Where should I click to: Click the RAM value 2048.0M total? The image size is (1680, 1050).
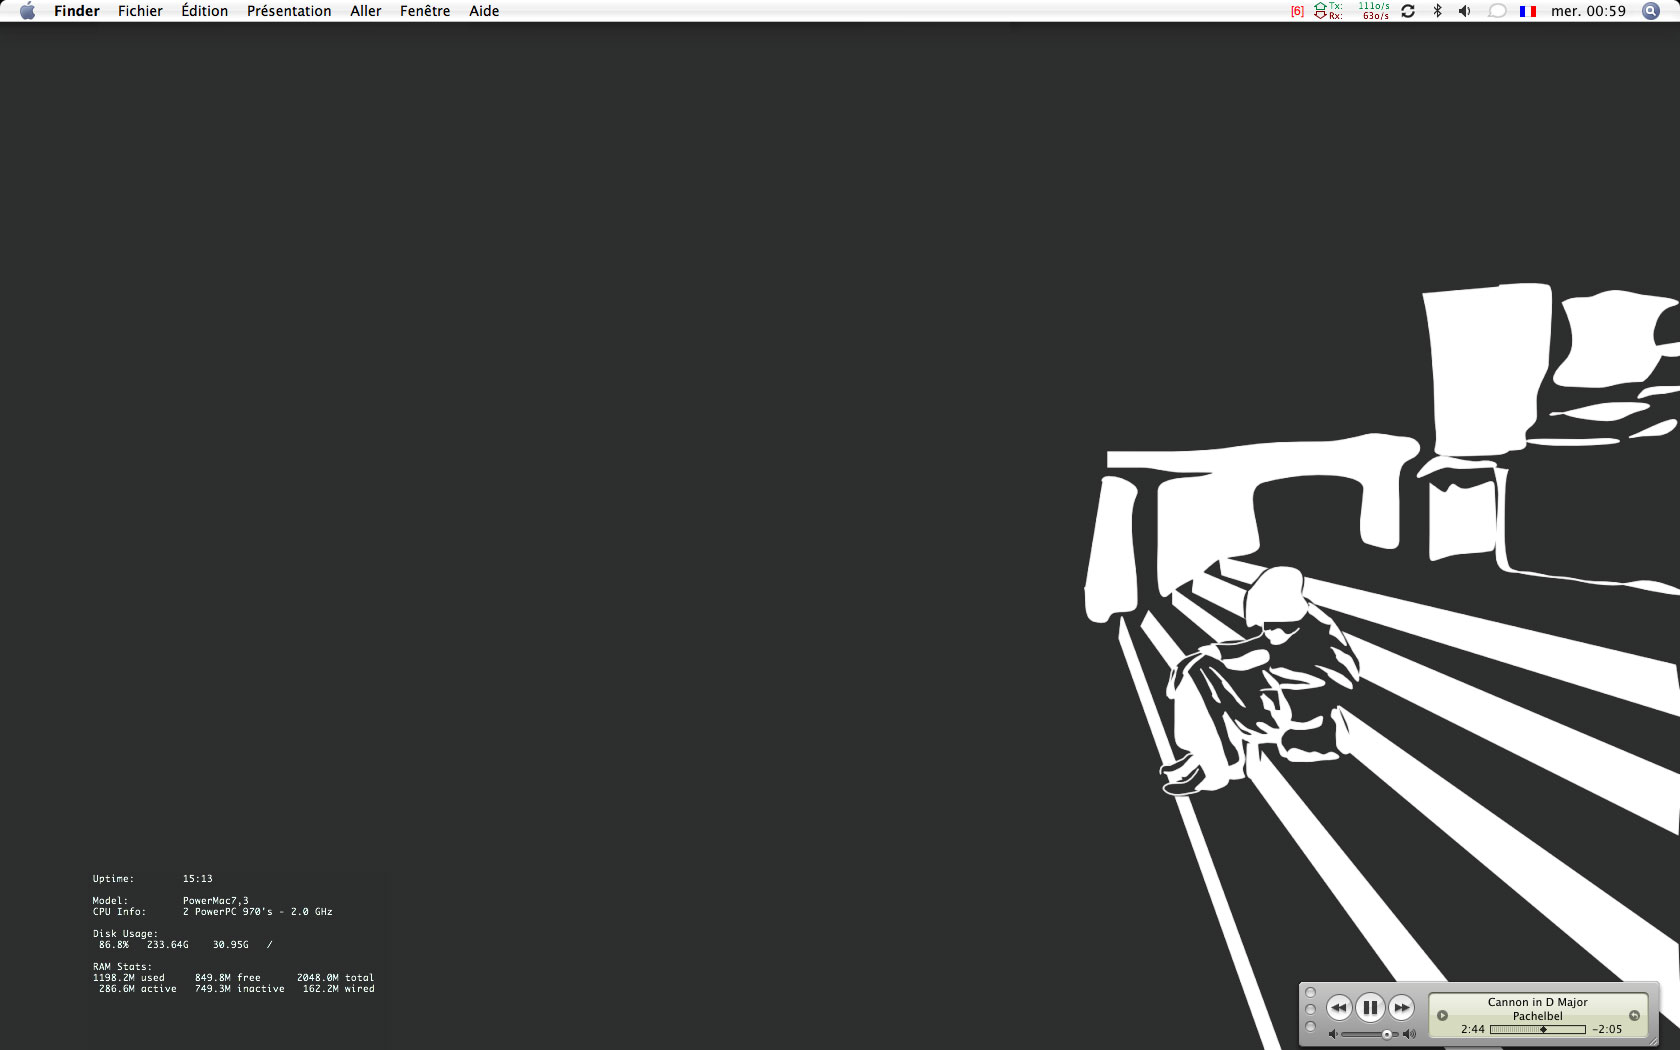(x=335, y=978)
